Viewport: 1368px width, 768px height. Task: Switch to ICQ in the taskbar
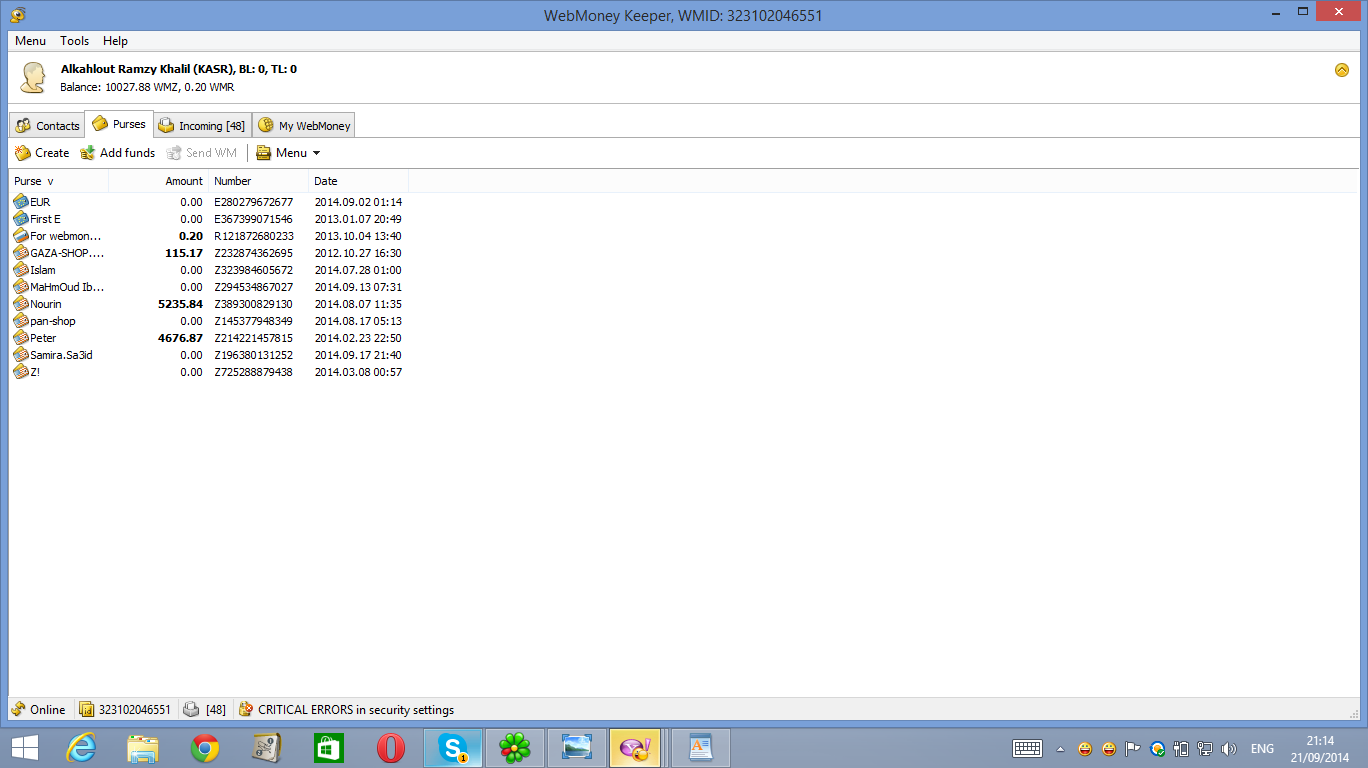[515, 748]
